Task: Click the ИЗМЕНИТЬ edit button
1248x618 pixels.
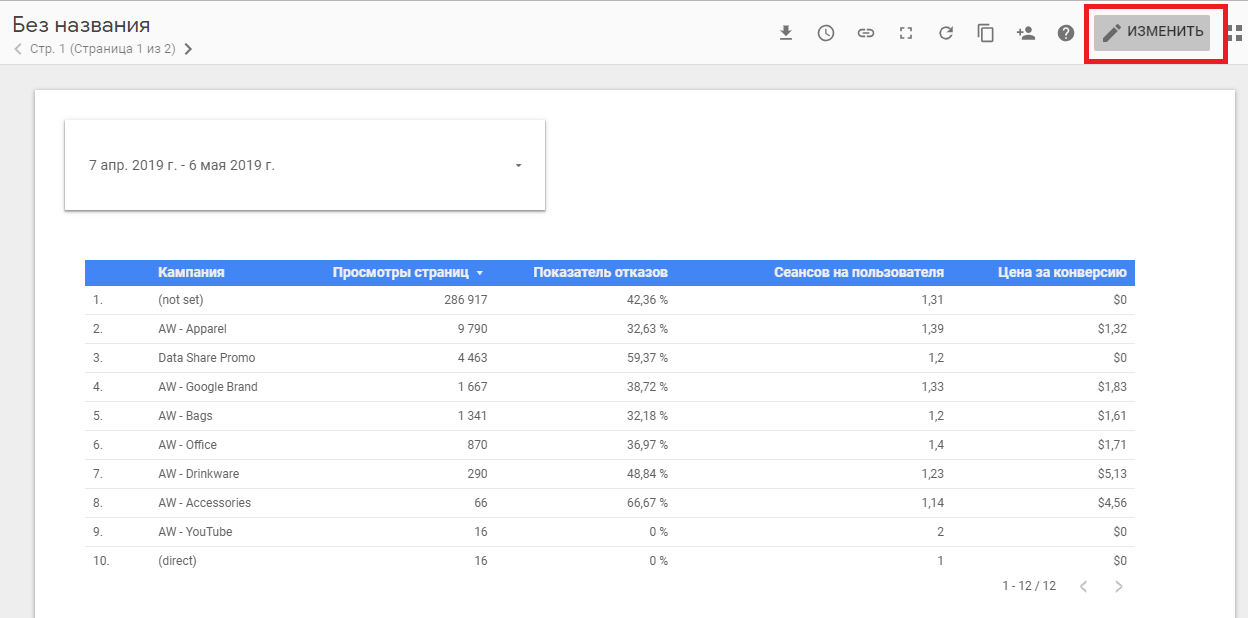Action: click(1153, 32)
